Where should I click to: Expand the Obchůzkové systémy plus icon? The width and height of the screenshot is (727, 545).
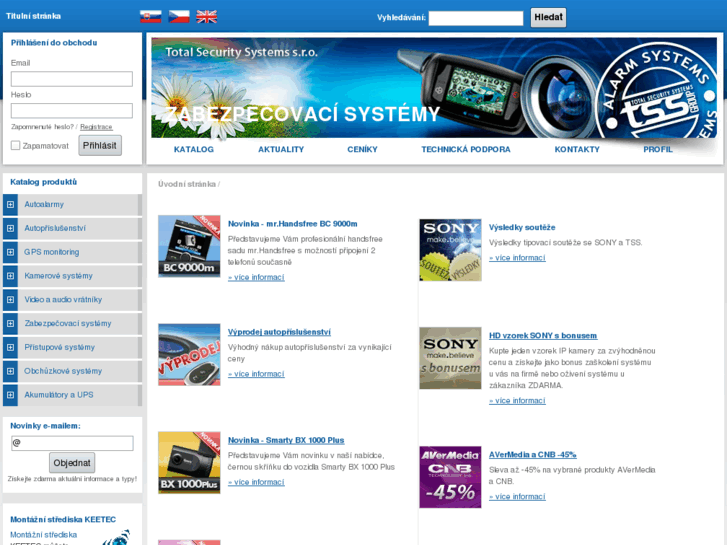10,372
